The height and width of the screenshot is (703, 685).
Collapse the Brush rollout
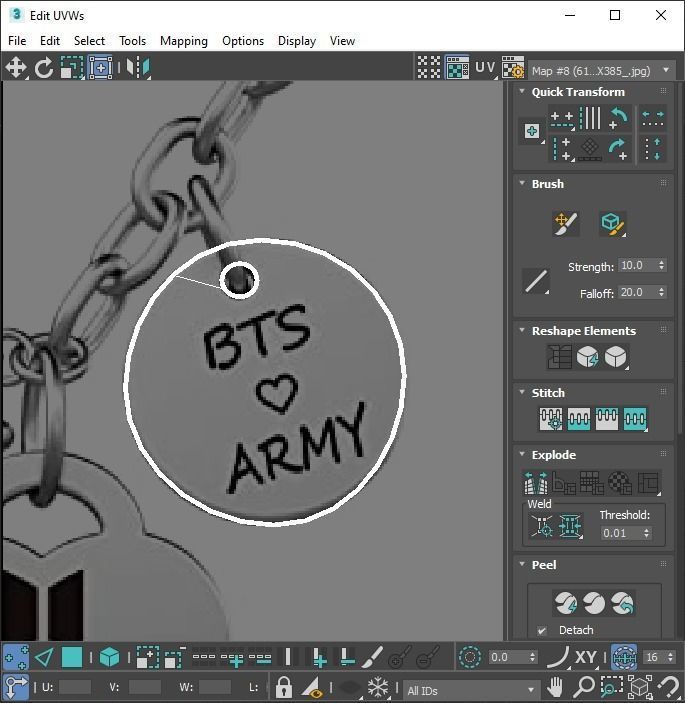(522, 183)
